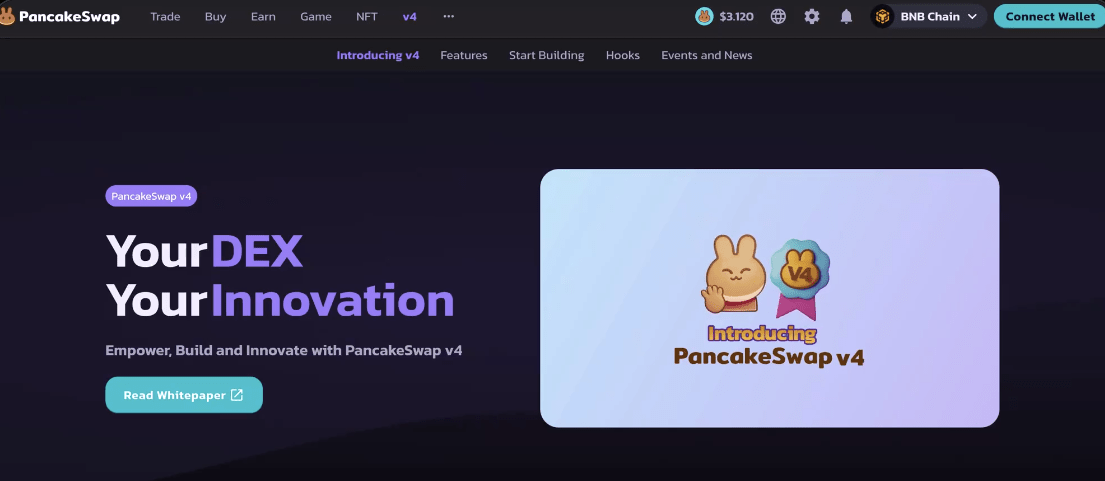Expand the BNB Chain dropdown chevron
1105x481 pixels.
tap(973, 16)
